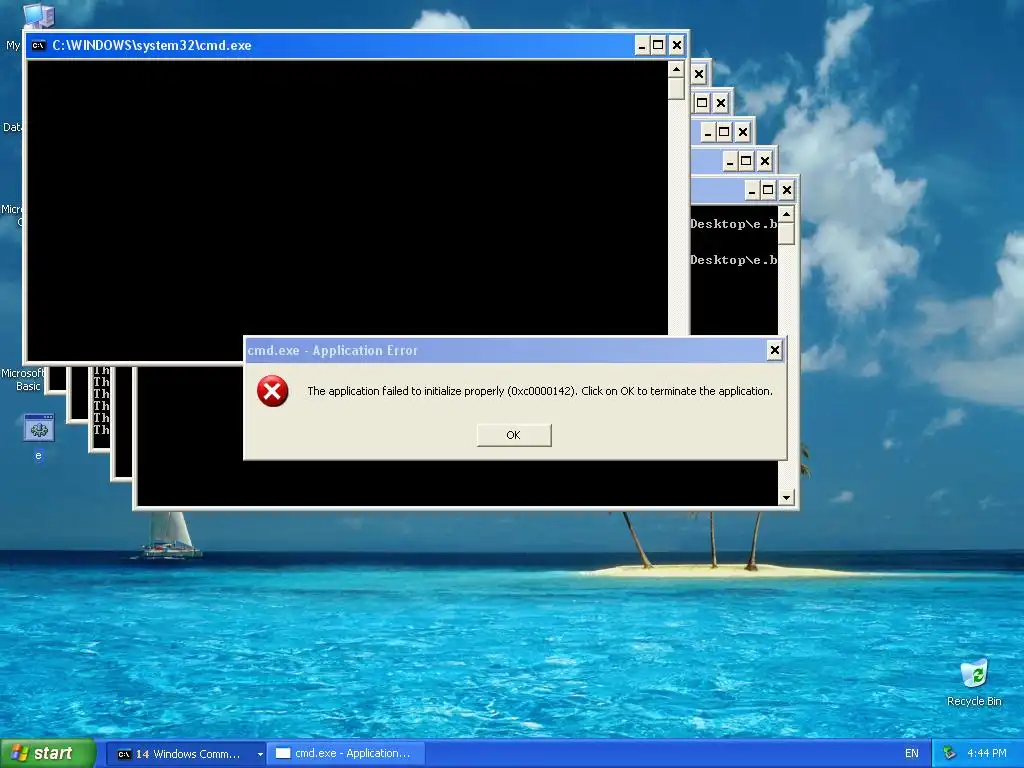Click OK in the Application Error dialog

click(514, 435)
